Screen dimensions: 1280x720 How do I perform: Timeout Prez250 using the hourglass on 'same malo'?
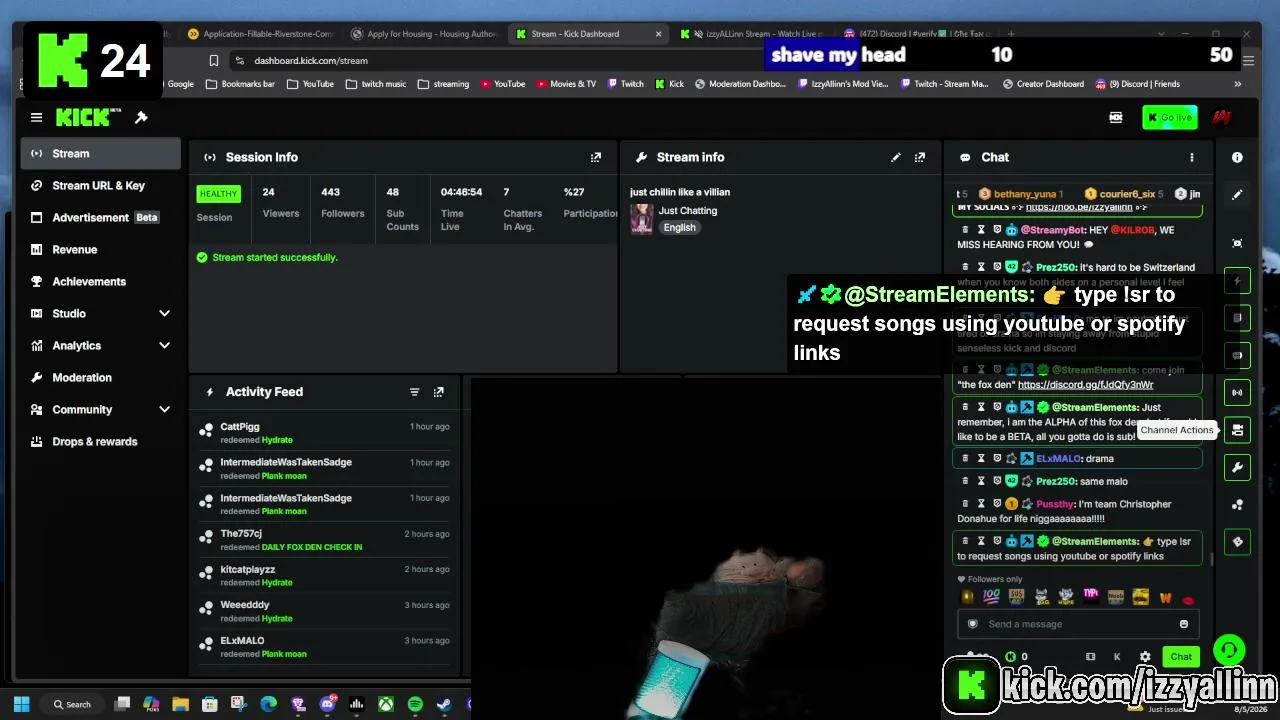pos(981,481)
